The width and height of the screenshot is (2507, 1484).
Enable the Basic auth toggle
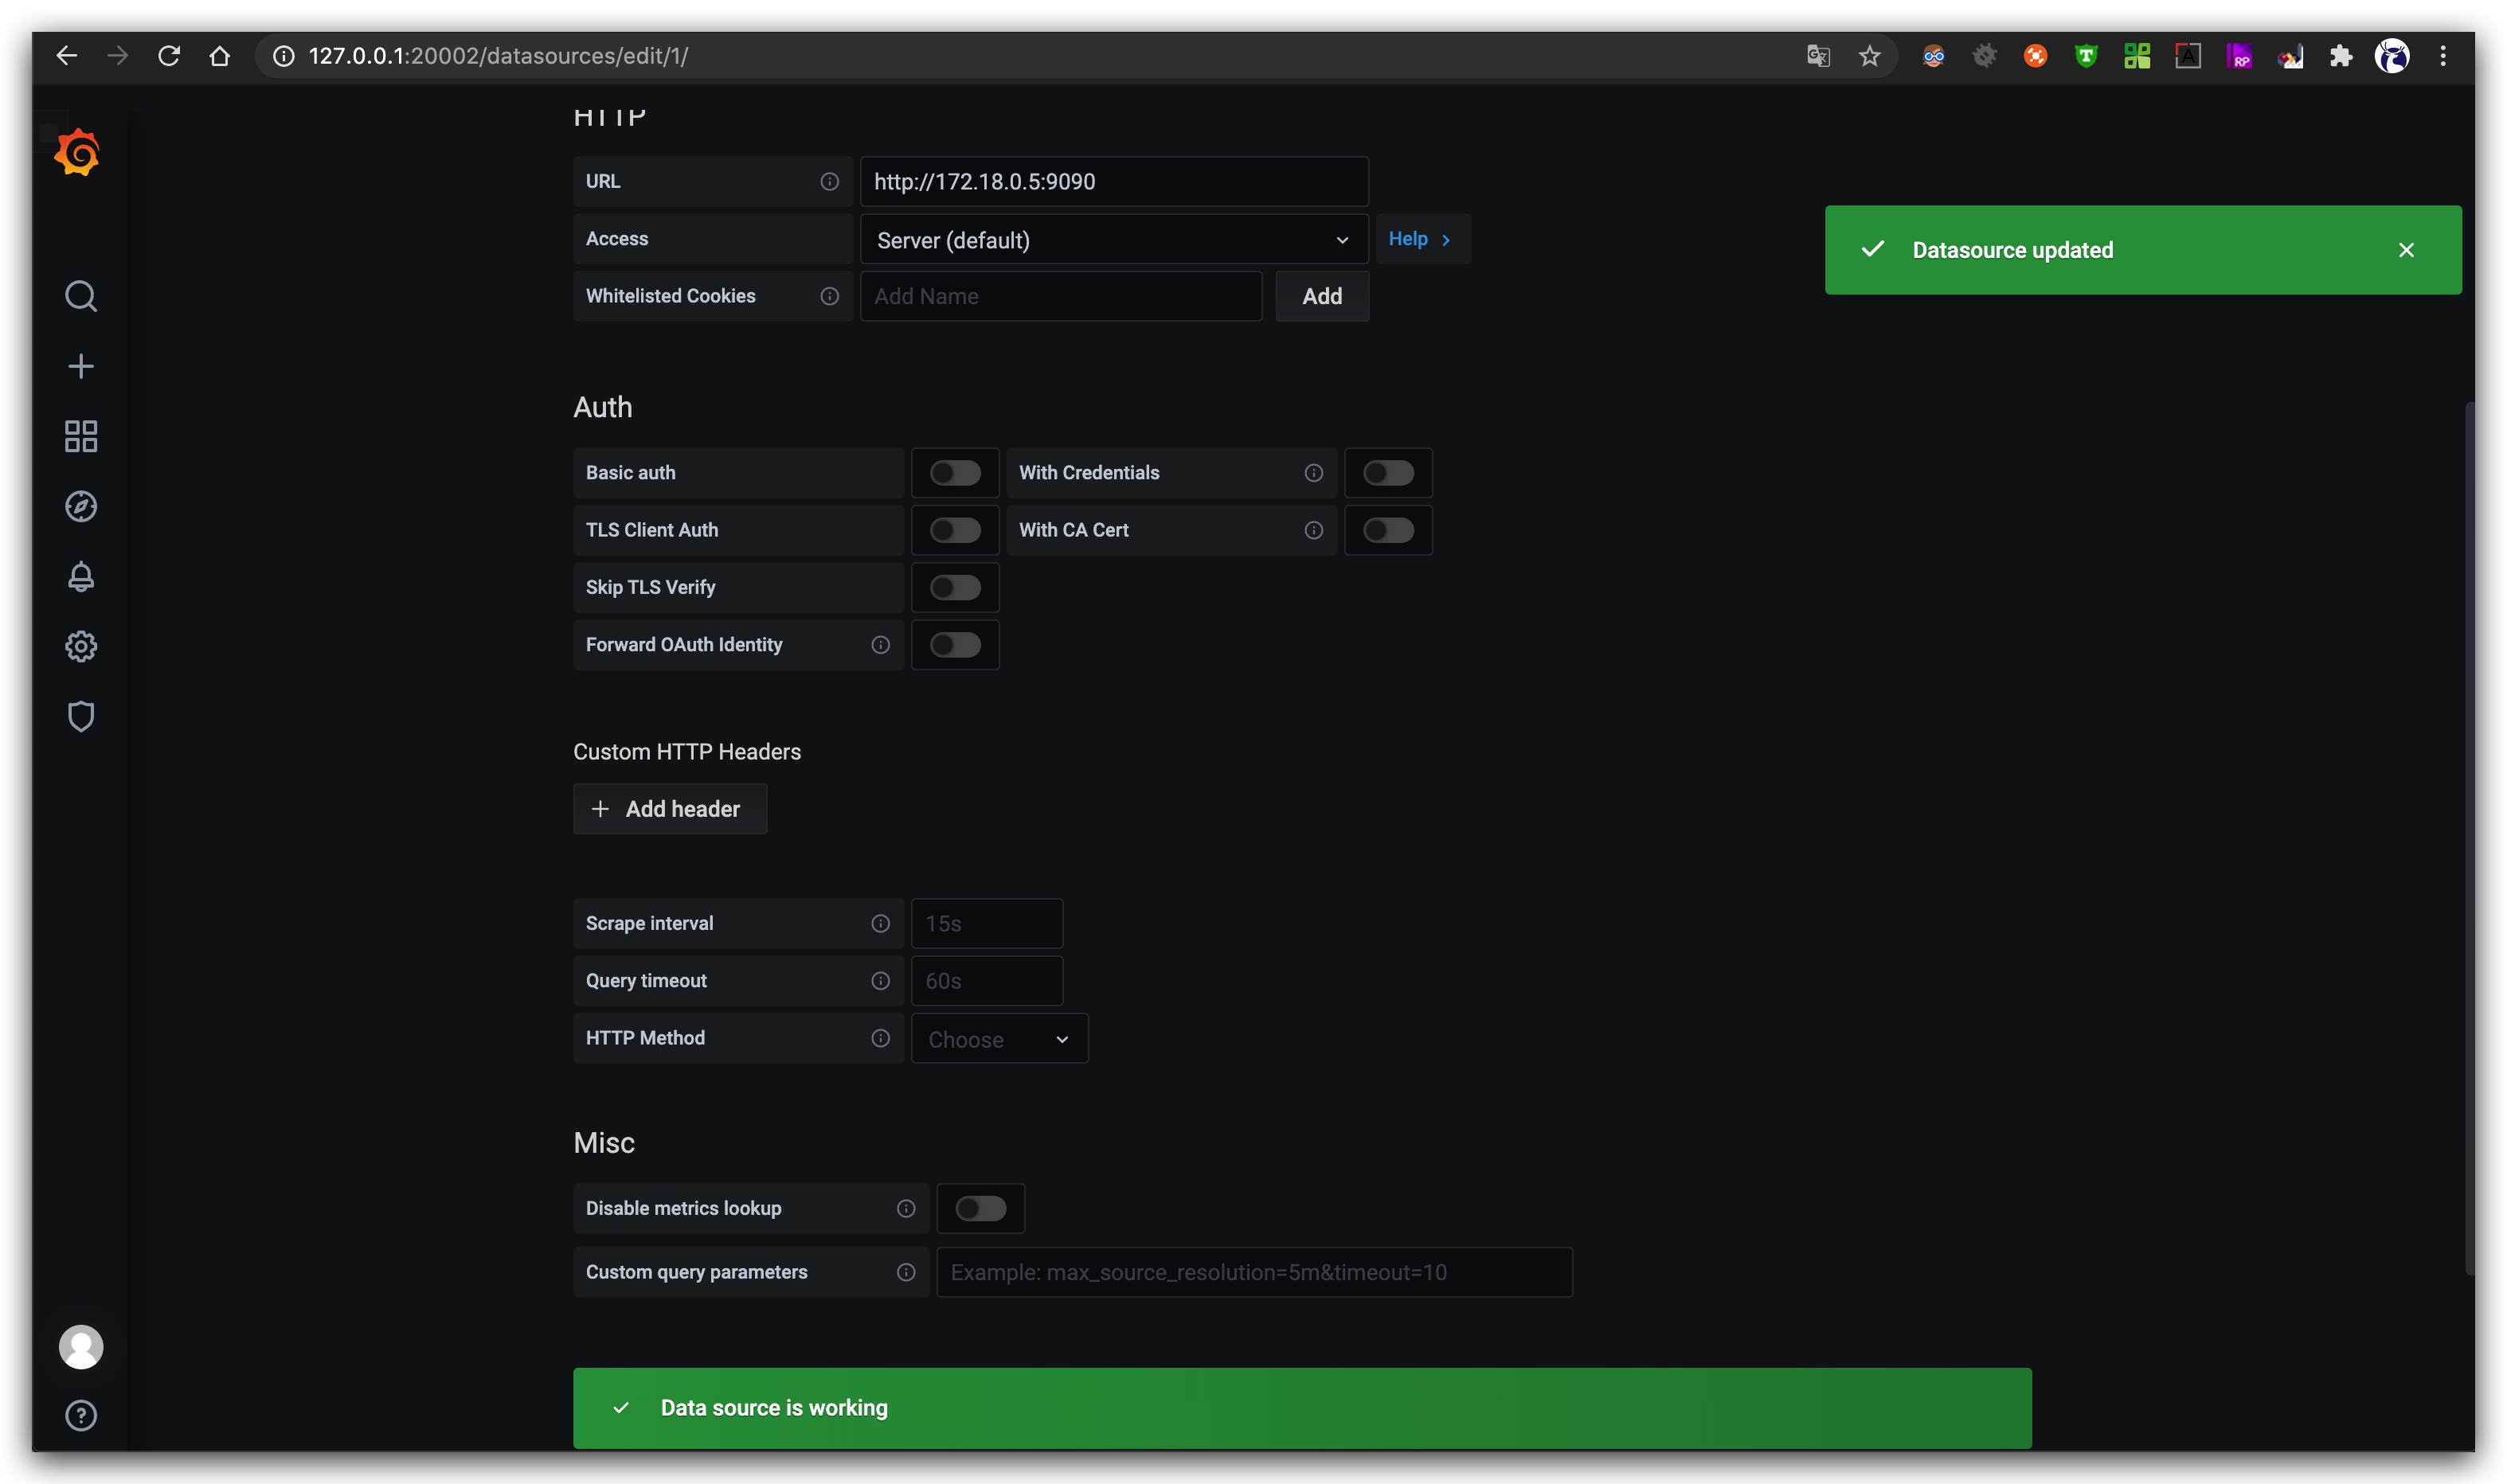point(954,473)
